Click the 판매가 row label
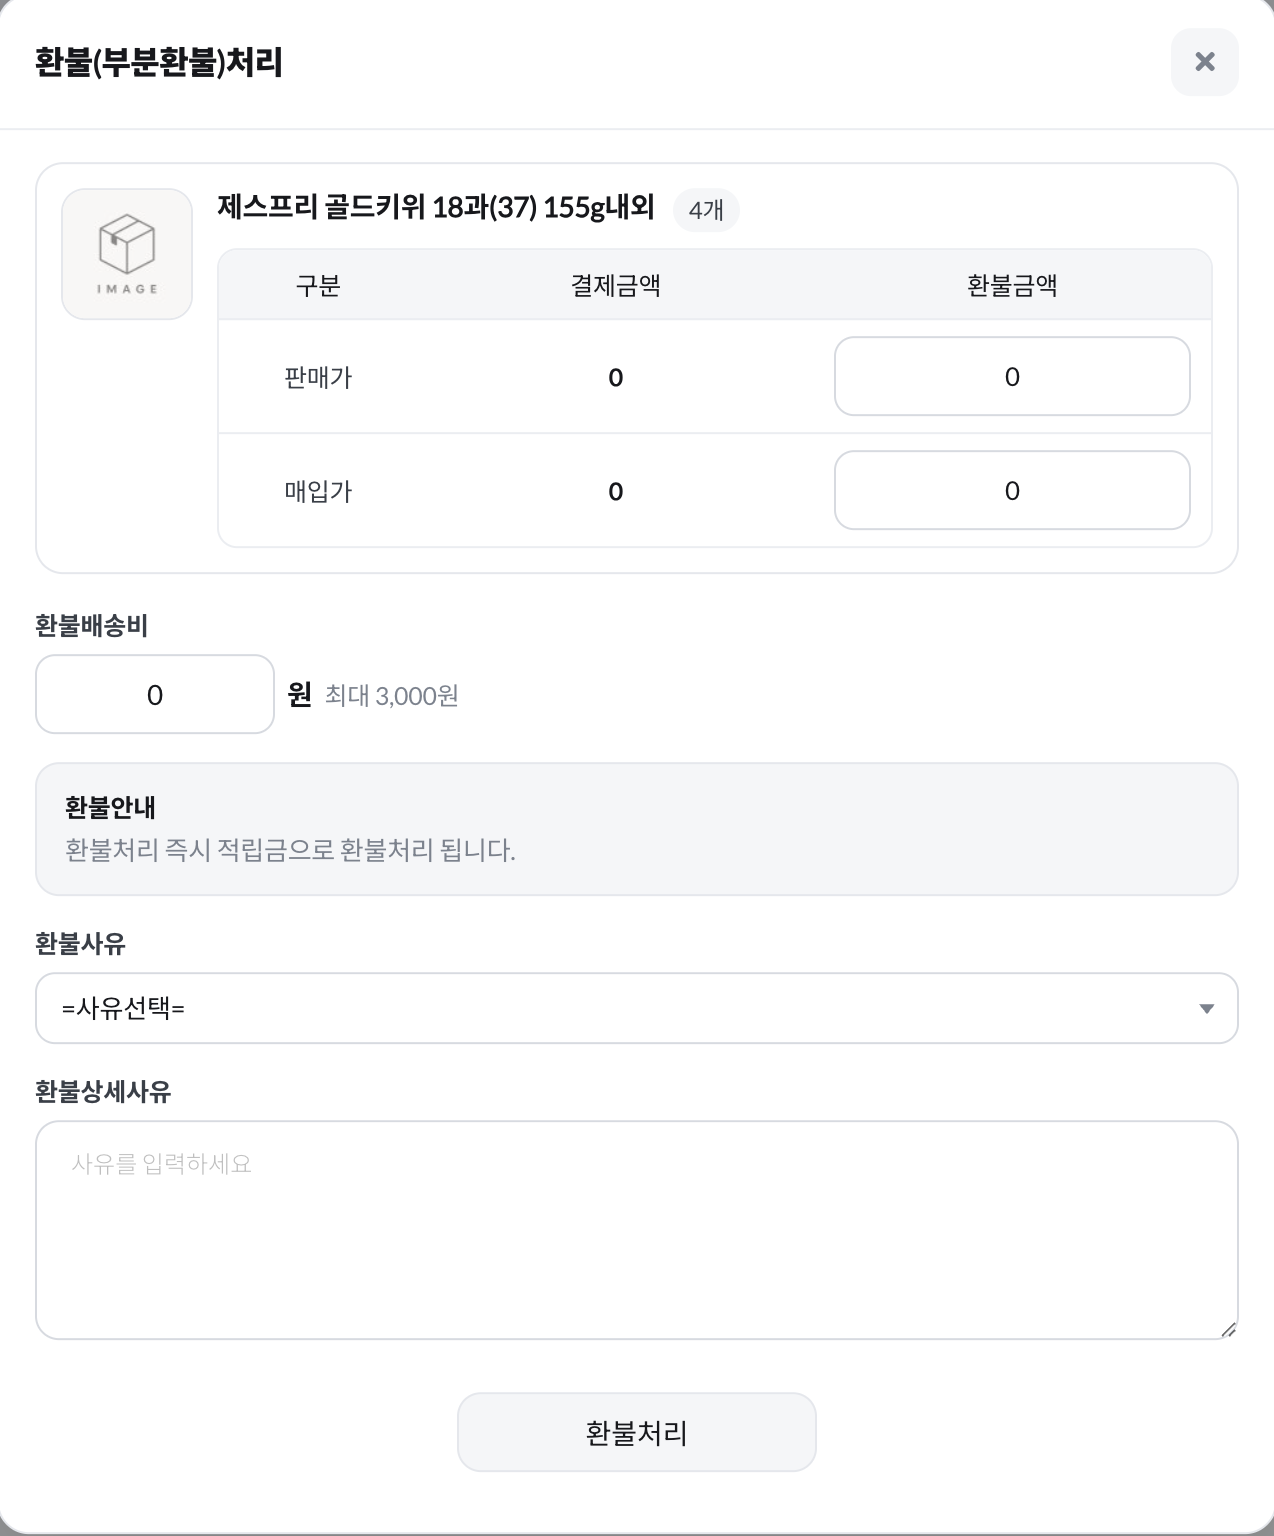Viewport: 1274px width, 1536px height. click(x=318, y=378)
